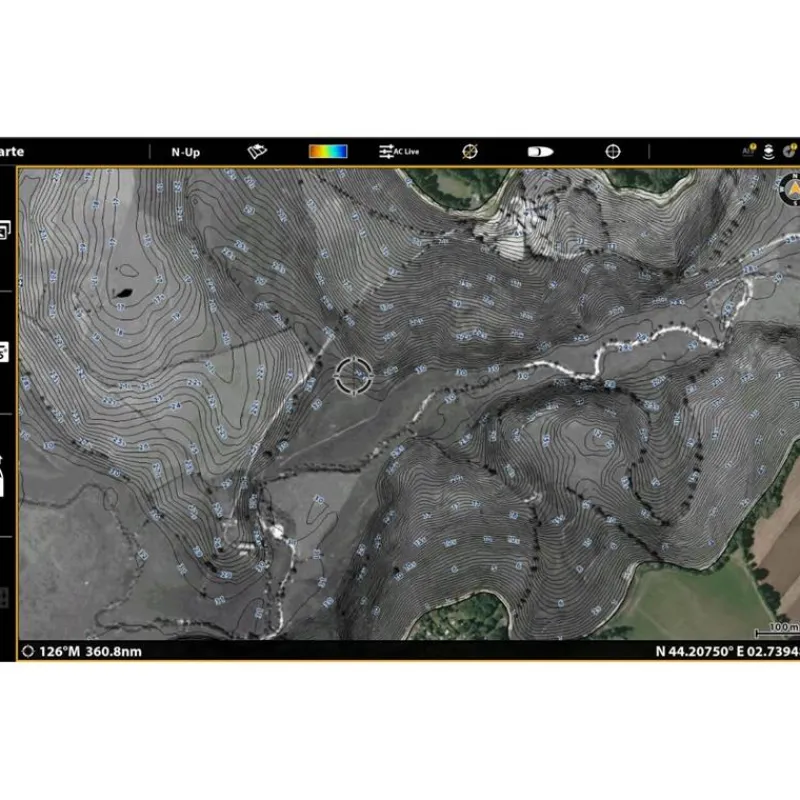Open the AC Live settings
The width and height of the screenshot is (800, 800).
pyautogui.click(x=399, y=152)
